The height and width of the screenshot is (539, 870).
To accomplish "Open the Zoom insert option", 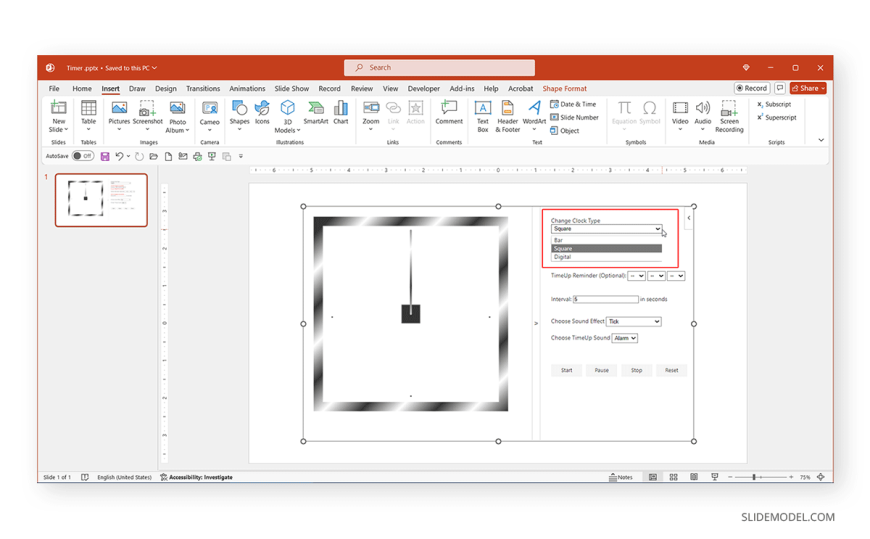I will tap(371, 116).
